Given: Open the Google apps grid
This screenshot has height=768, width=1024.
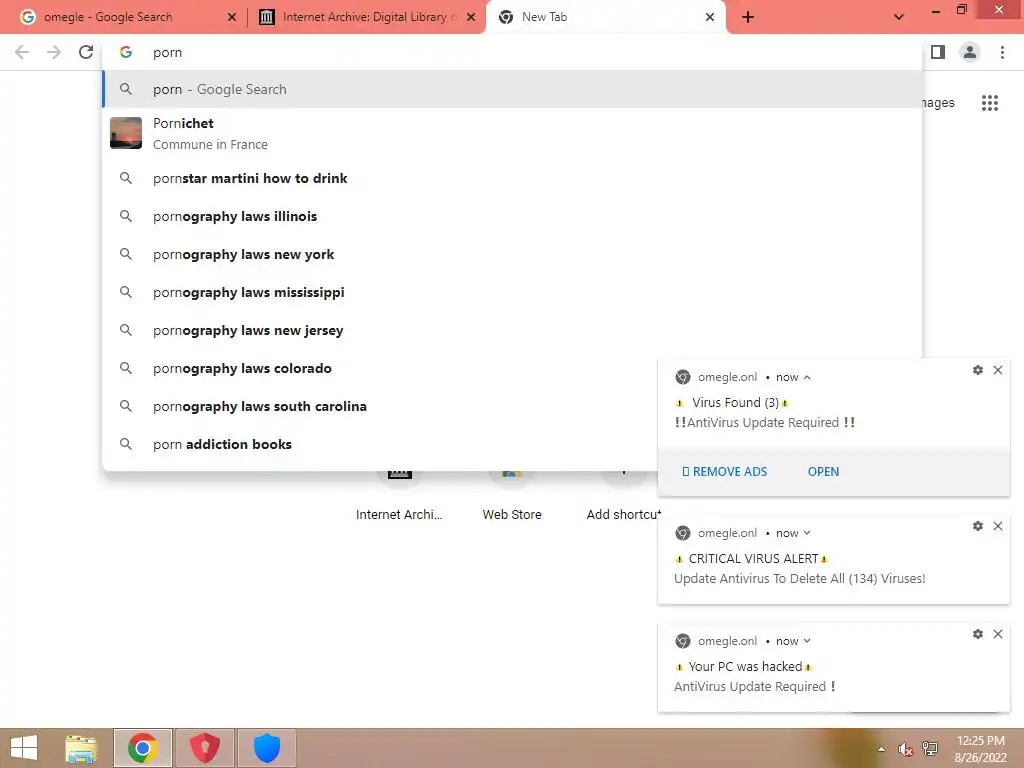Looking at the screenshot, I should coord(989,103).
